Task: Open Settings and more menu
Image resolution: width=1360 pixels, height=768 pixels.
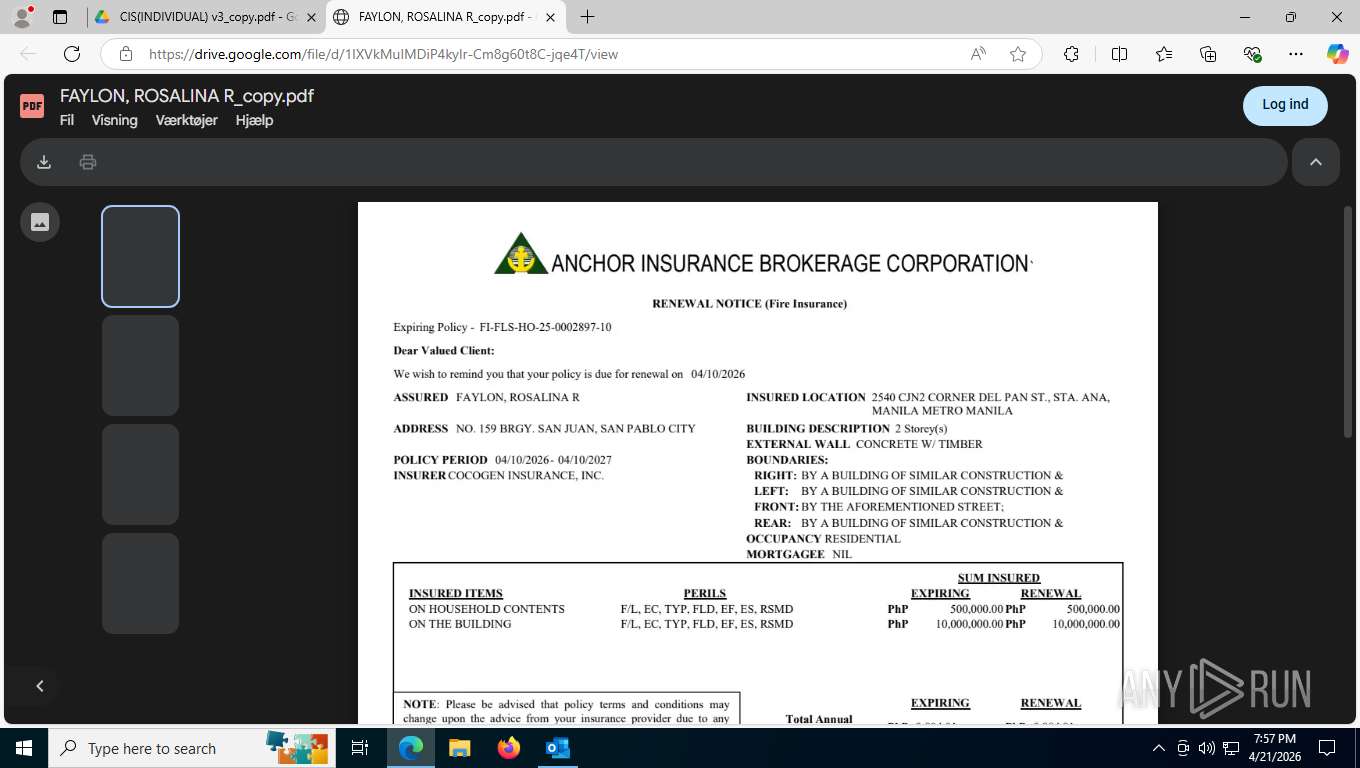Action: pos(1296,54)
